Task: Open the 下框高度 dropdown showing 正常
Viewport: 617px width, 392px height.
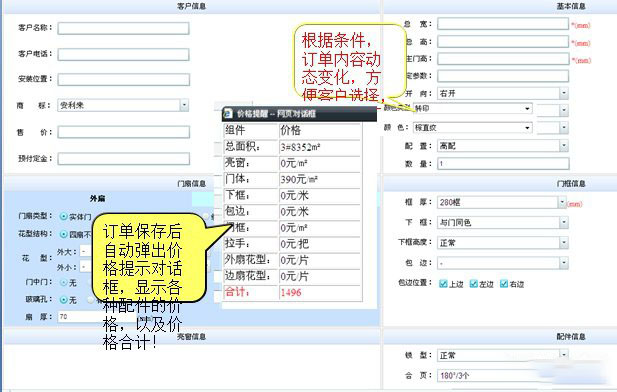Action: click(x=503, y=243)
